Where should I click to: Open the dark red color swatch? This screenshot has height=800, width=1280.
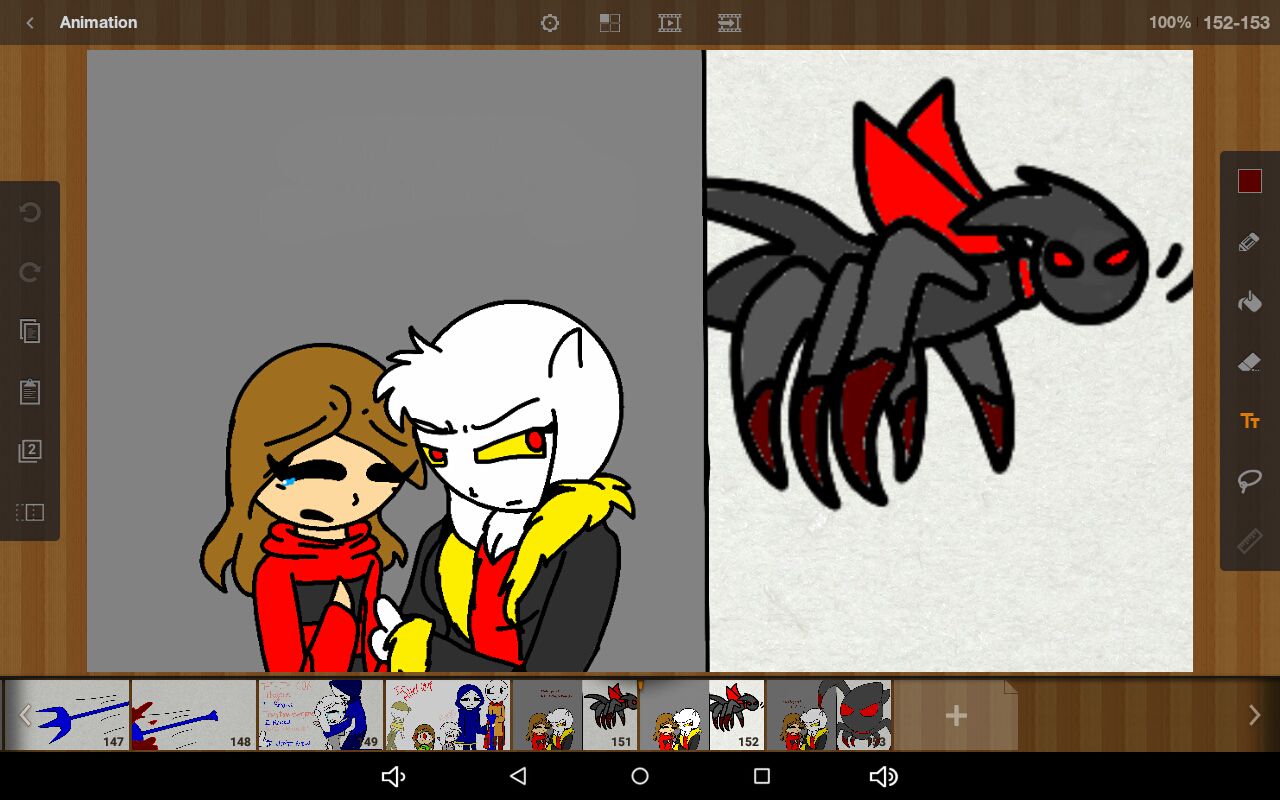point(1250,181)
